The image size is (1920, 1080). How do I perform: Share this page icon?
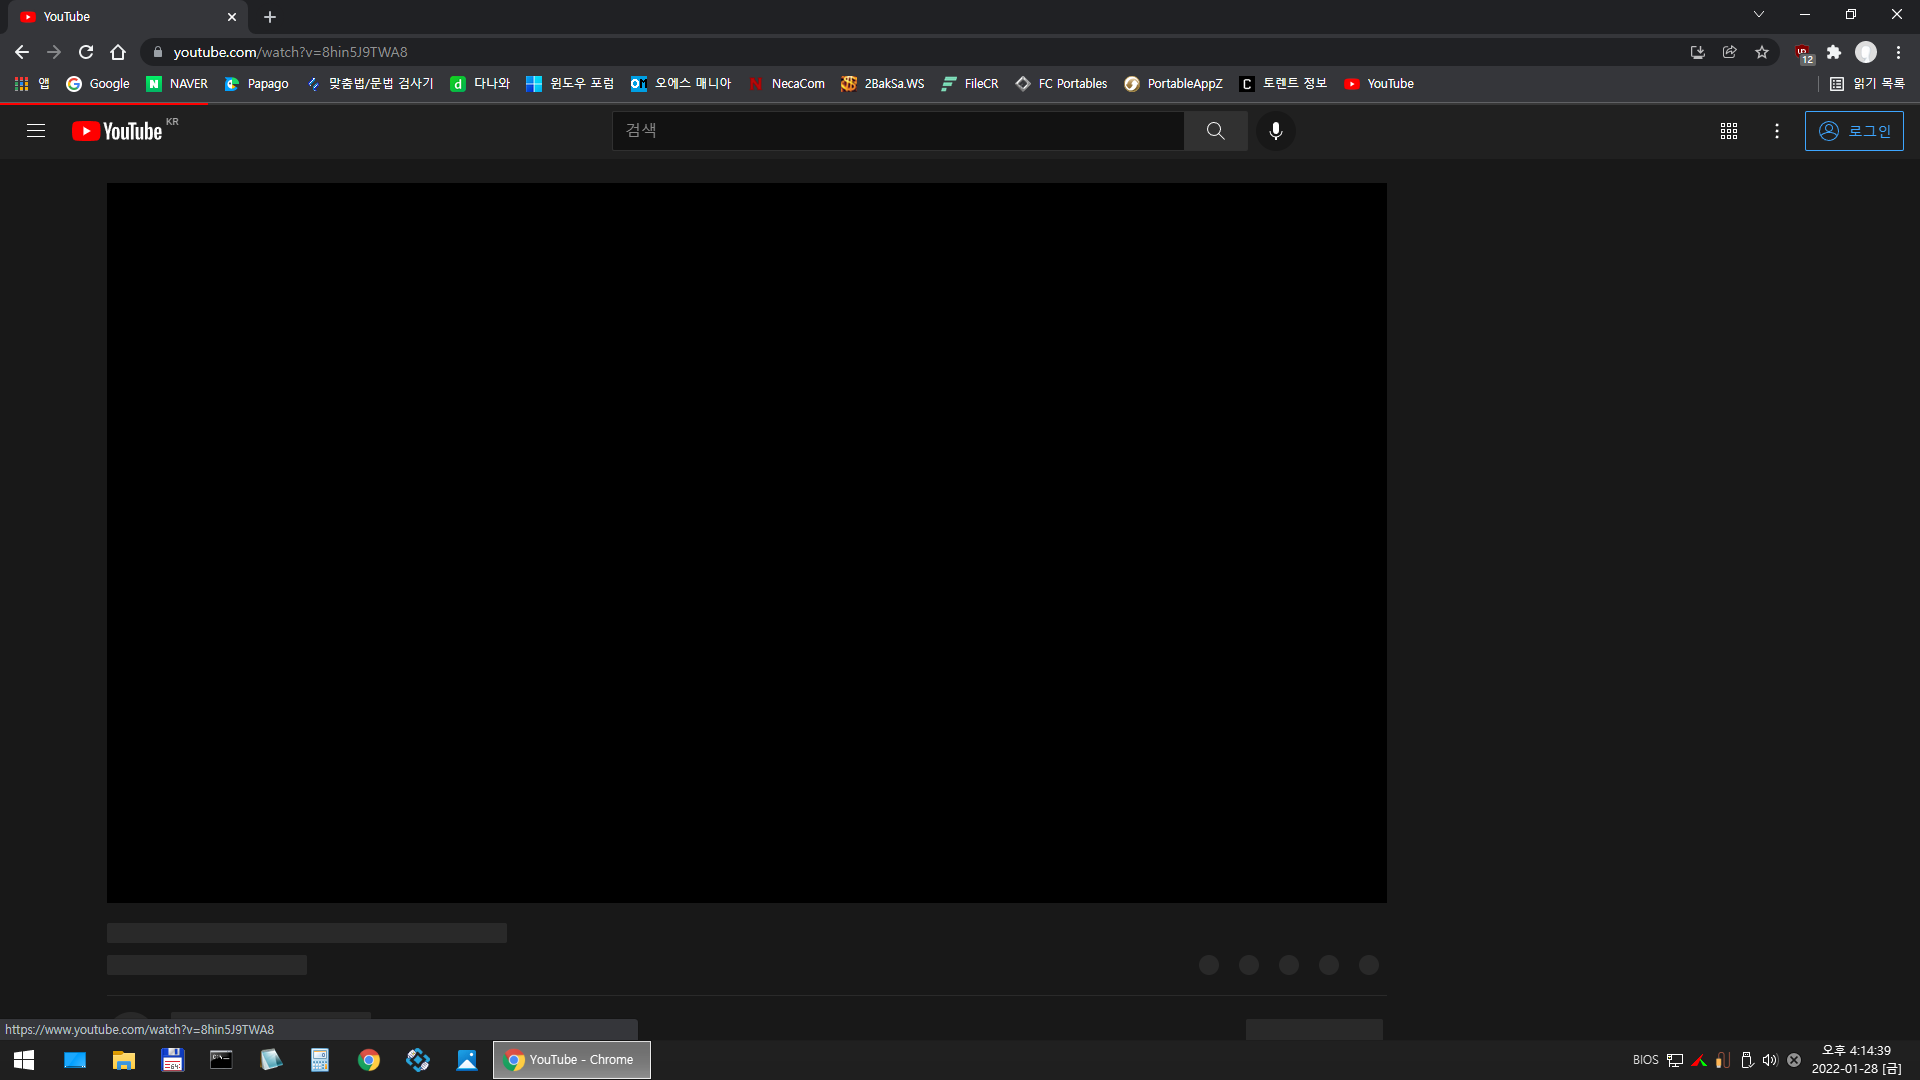pos(1729,52)
